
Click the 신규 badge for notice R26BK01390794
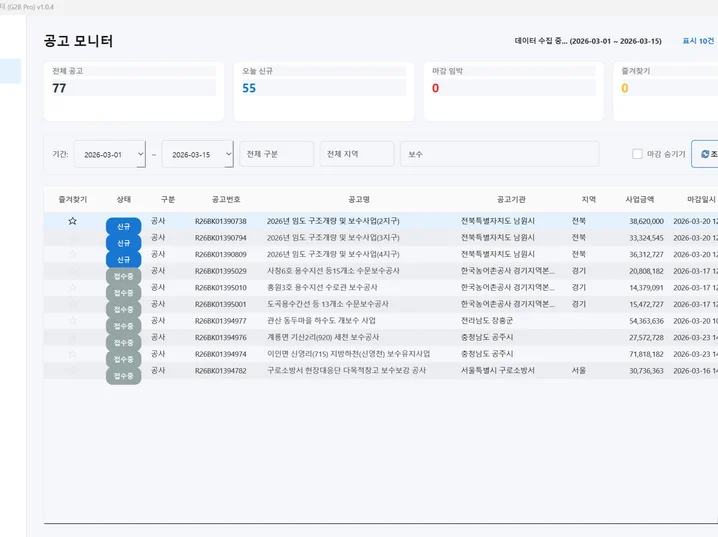(123, 243)
